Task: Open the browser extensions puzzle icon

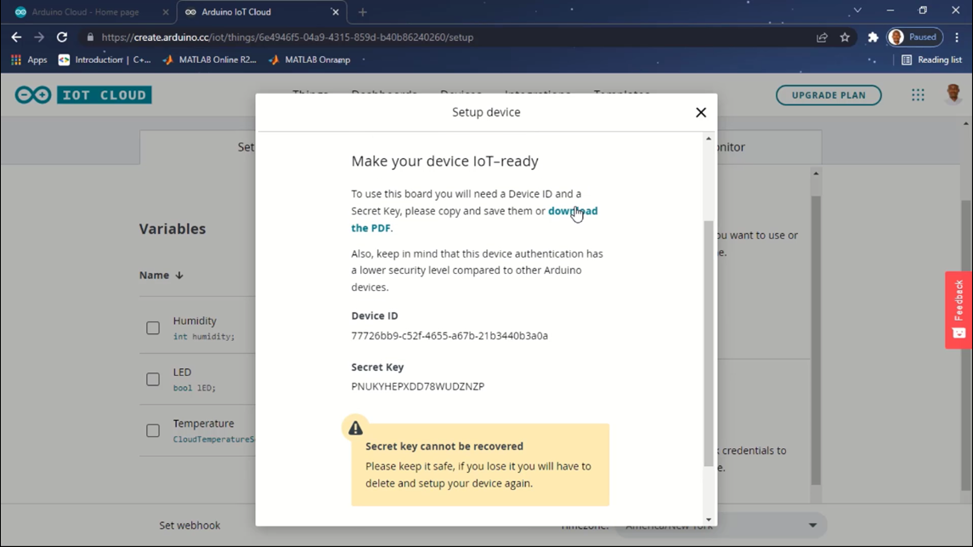Action: 873,37
